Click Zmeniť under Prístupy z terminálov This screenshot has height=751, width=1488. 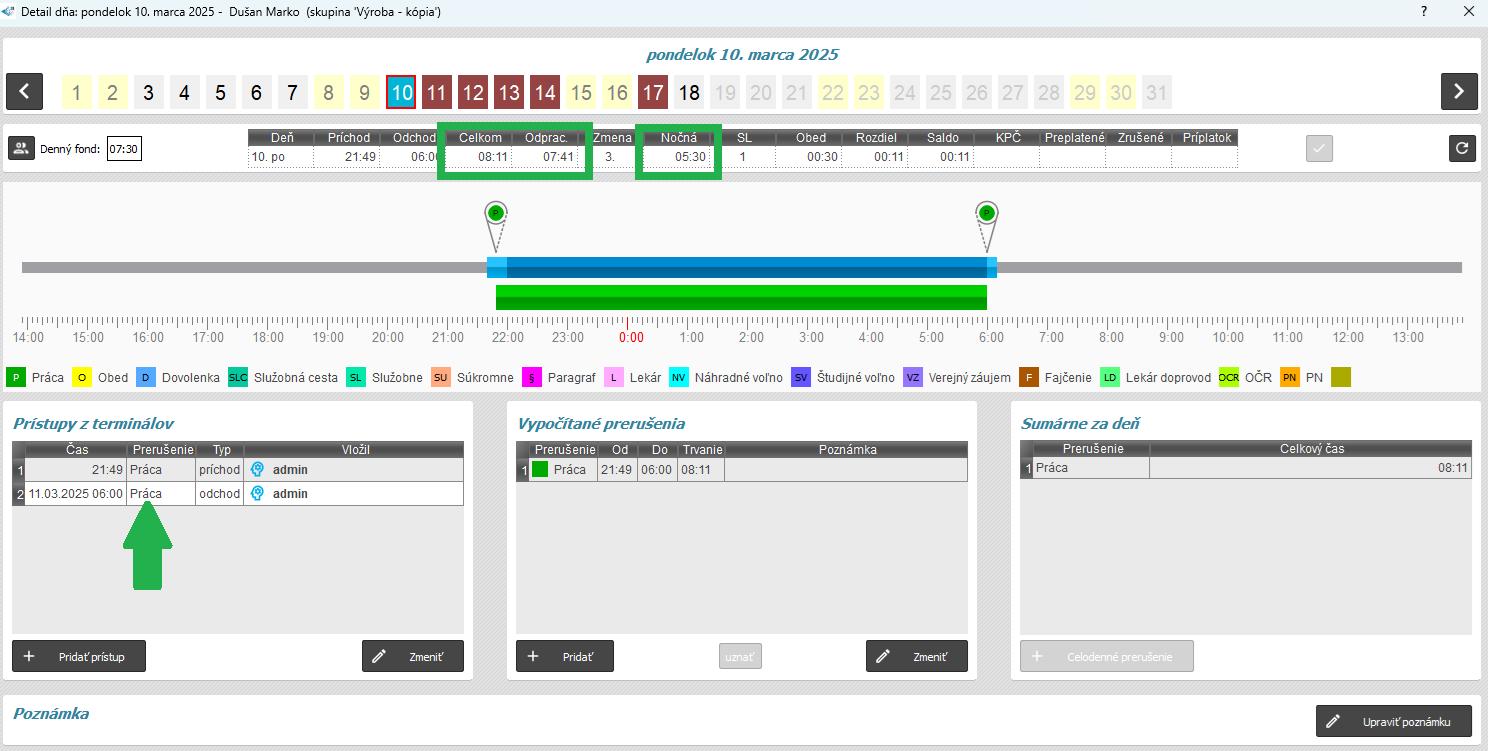413,656
